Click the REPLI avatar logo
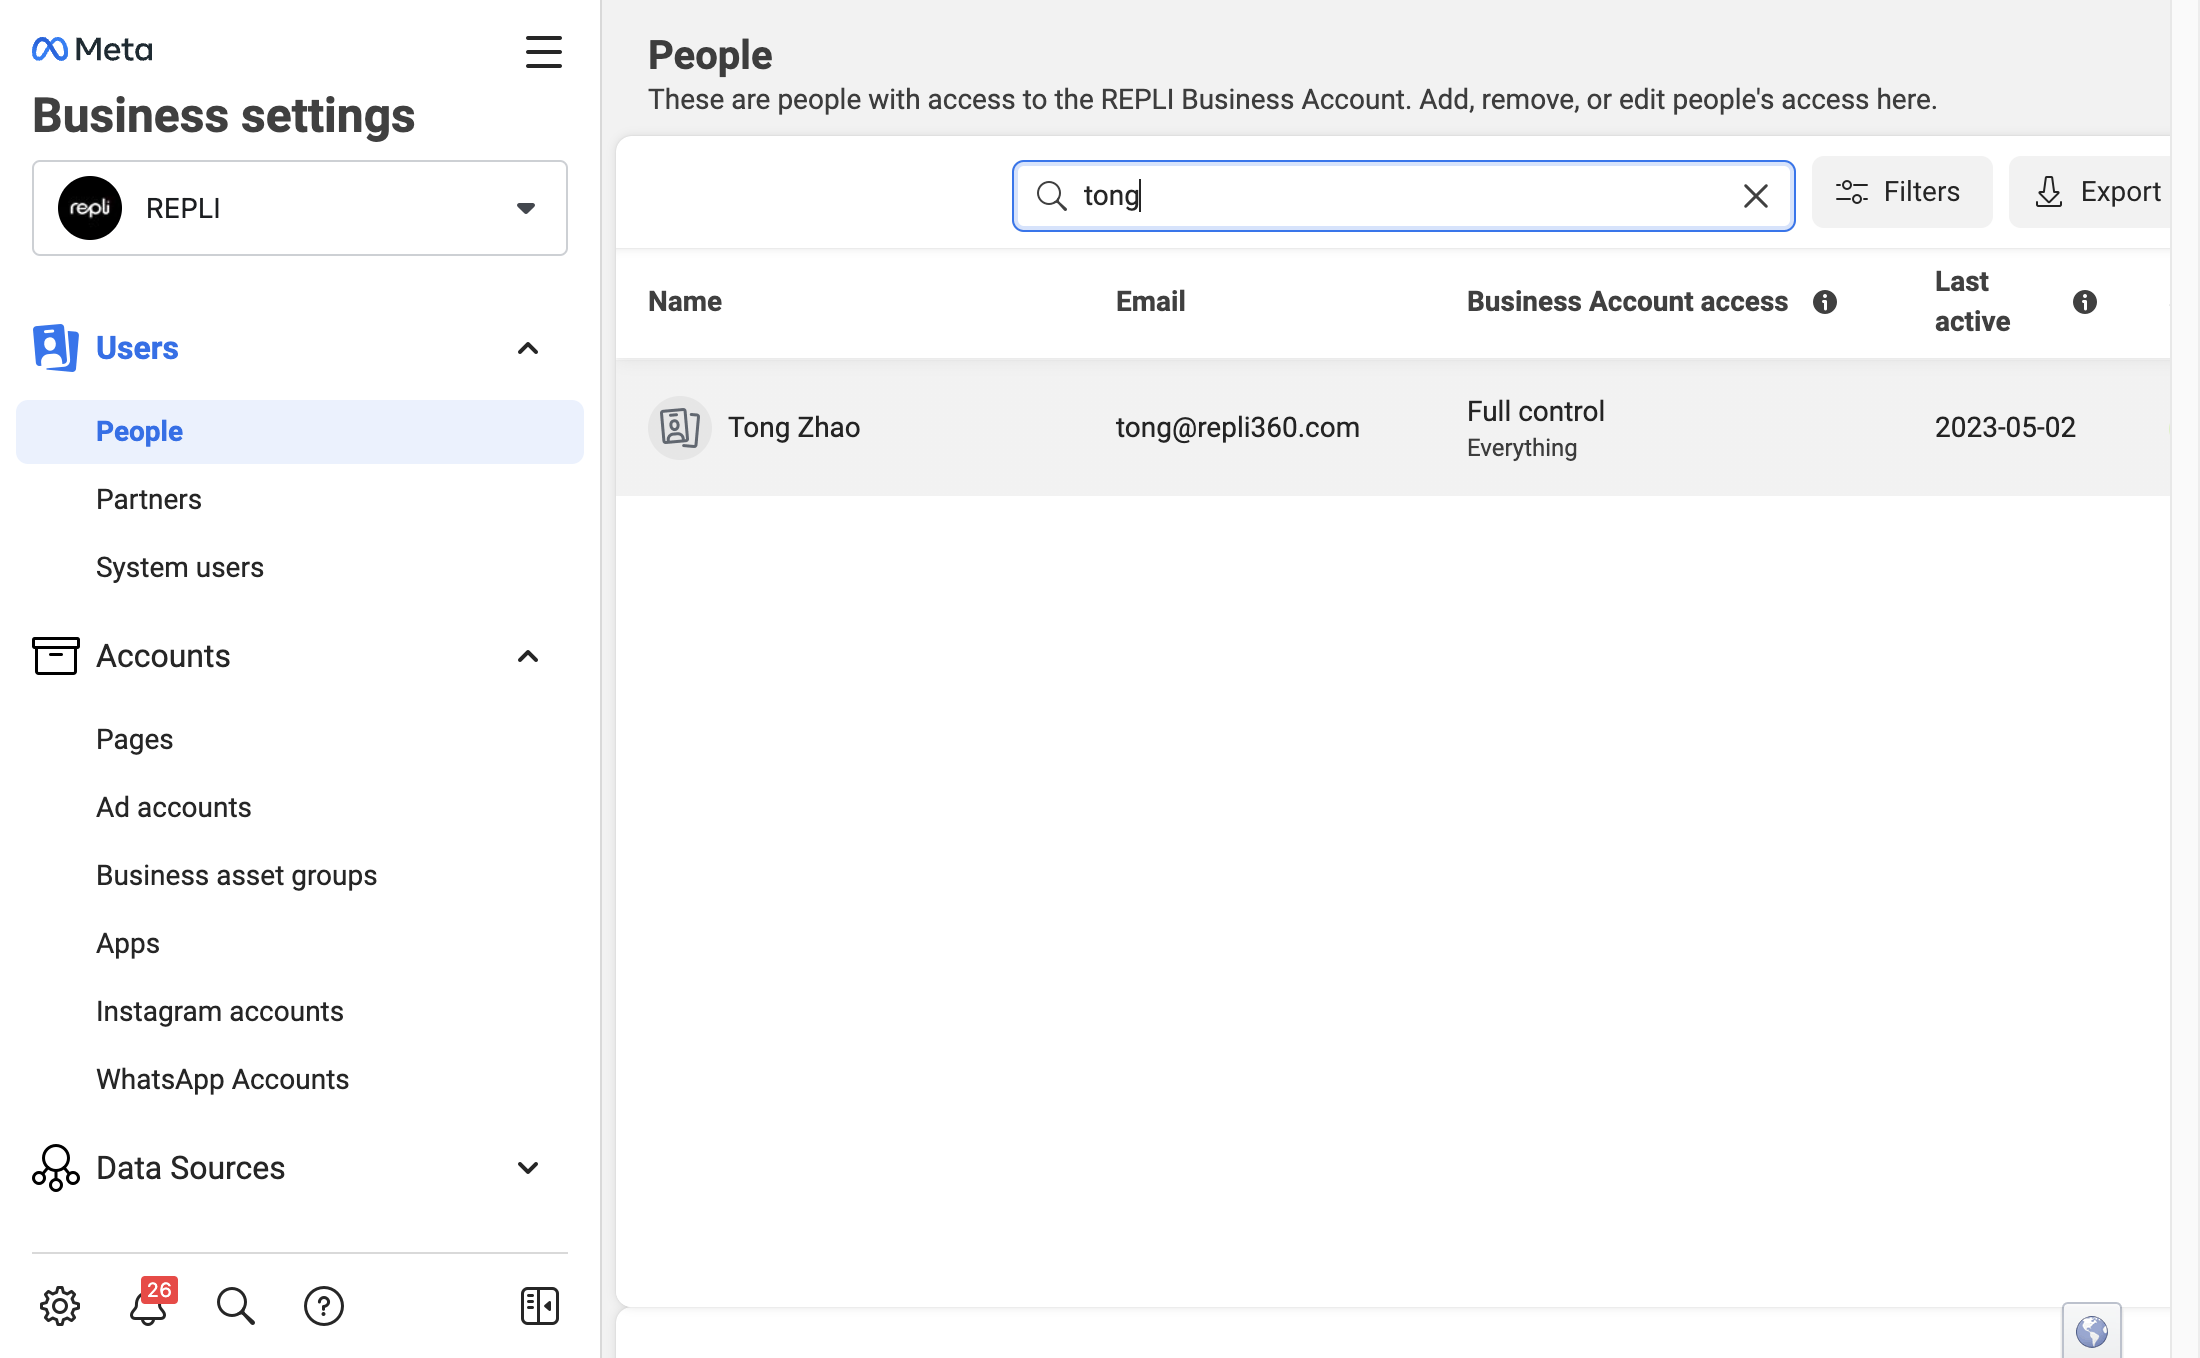The width and height of the screenshot is (2200, 1358). (x=90, y=208)
